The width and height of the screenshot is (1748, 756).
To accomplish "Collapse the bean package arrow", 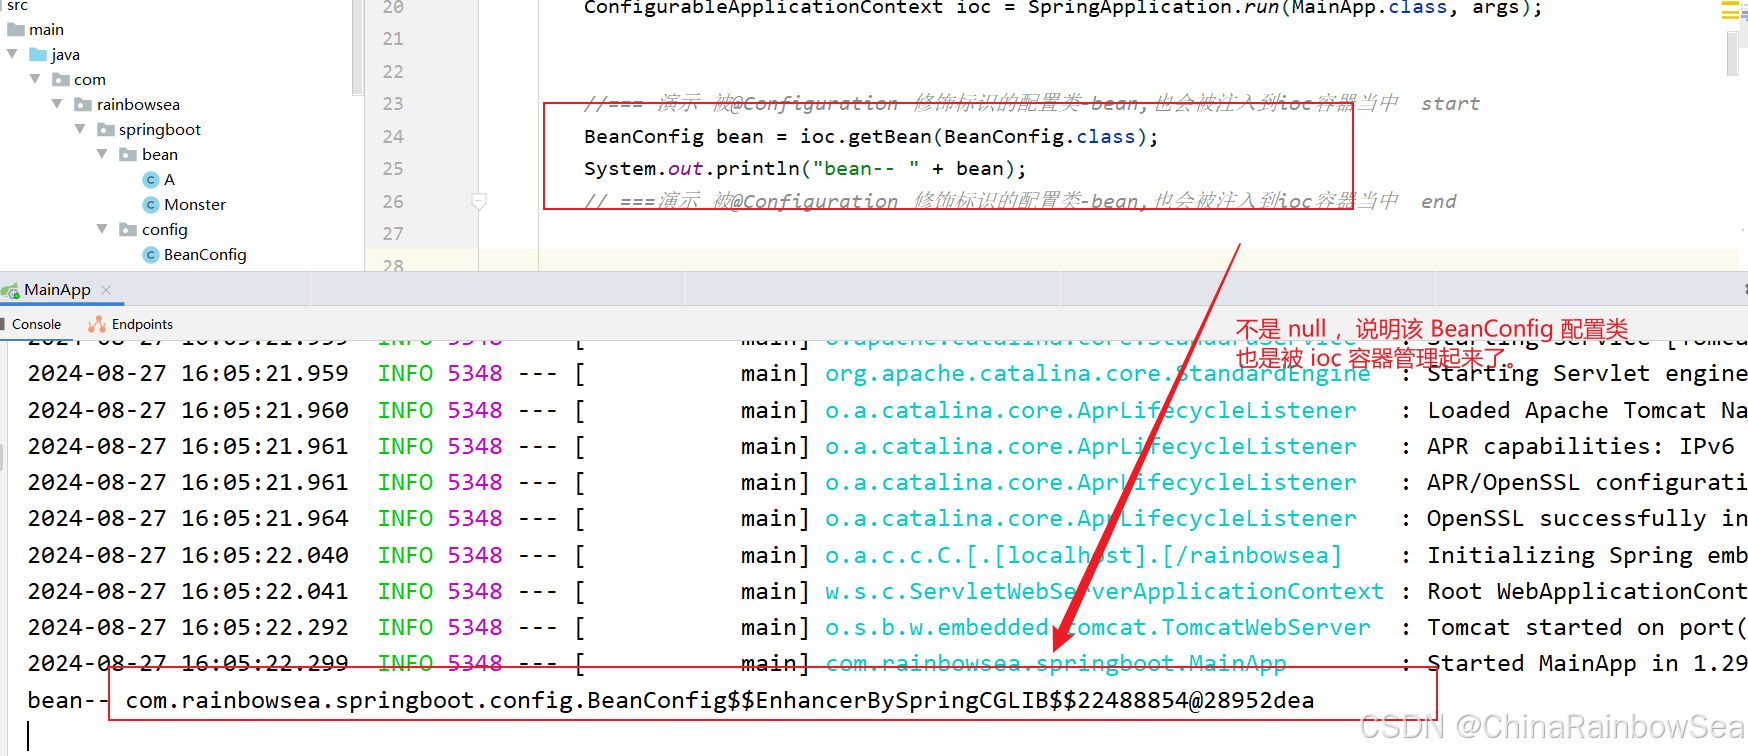I will 102,154.
